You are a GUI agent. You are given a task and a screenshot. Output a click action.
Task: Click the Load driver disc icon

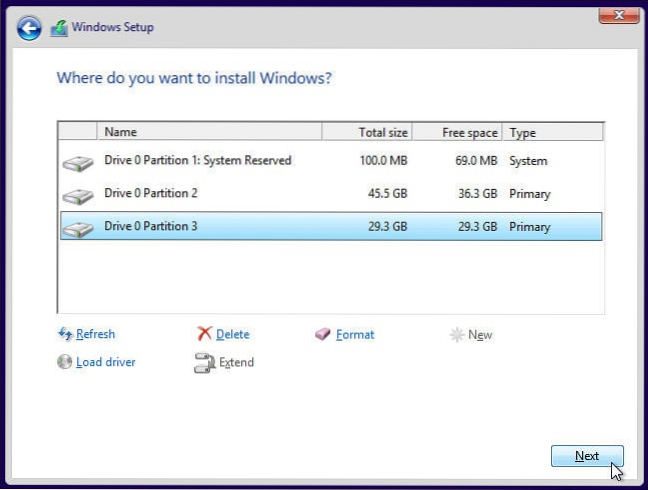(x=66, y=362)
